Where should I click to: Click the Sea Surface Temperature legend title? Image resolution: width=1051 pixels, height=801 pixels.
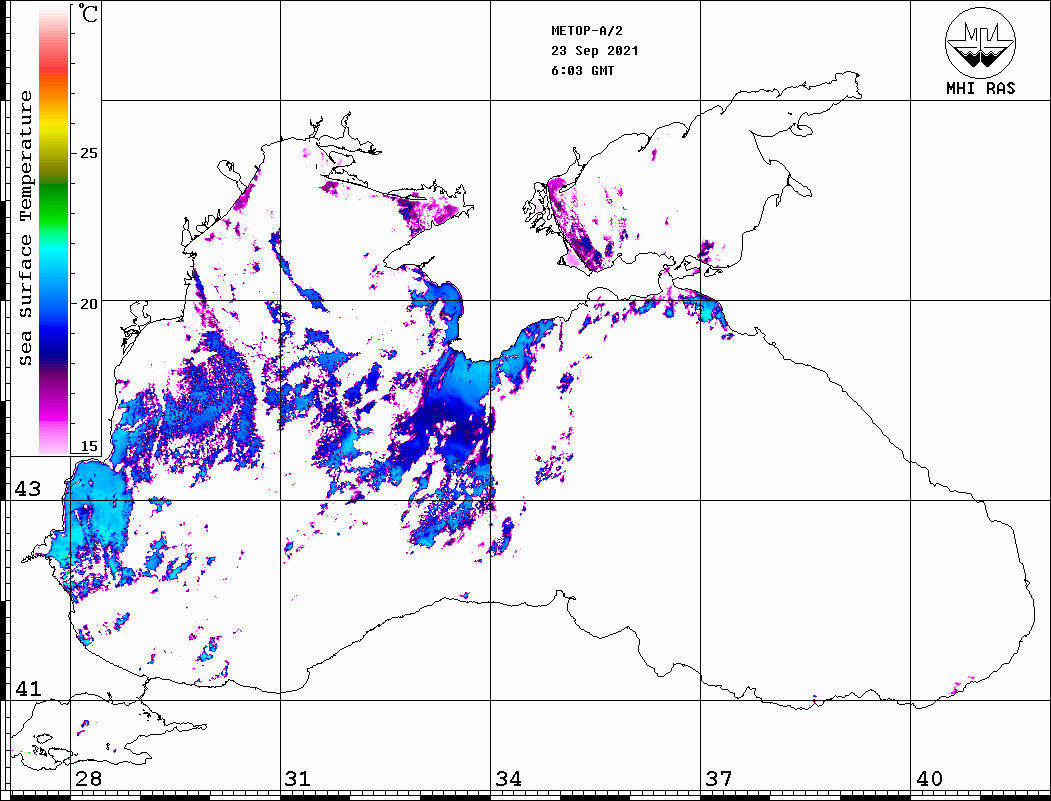[x=25, y=229]
